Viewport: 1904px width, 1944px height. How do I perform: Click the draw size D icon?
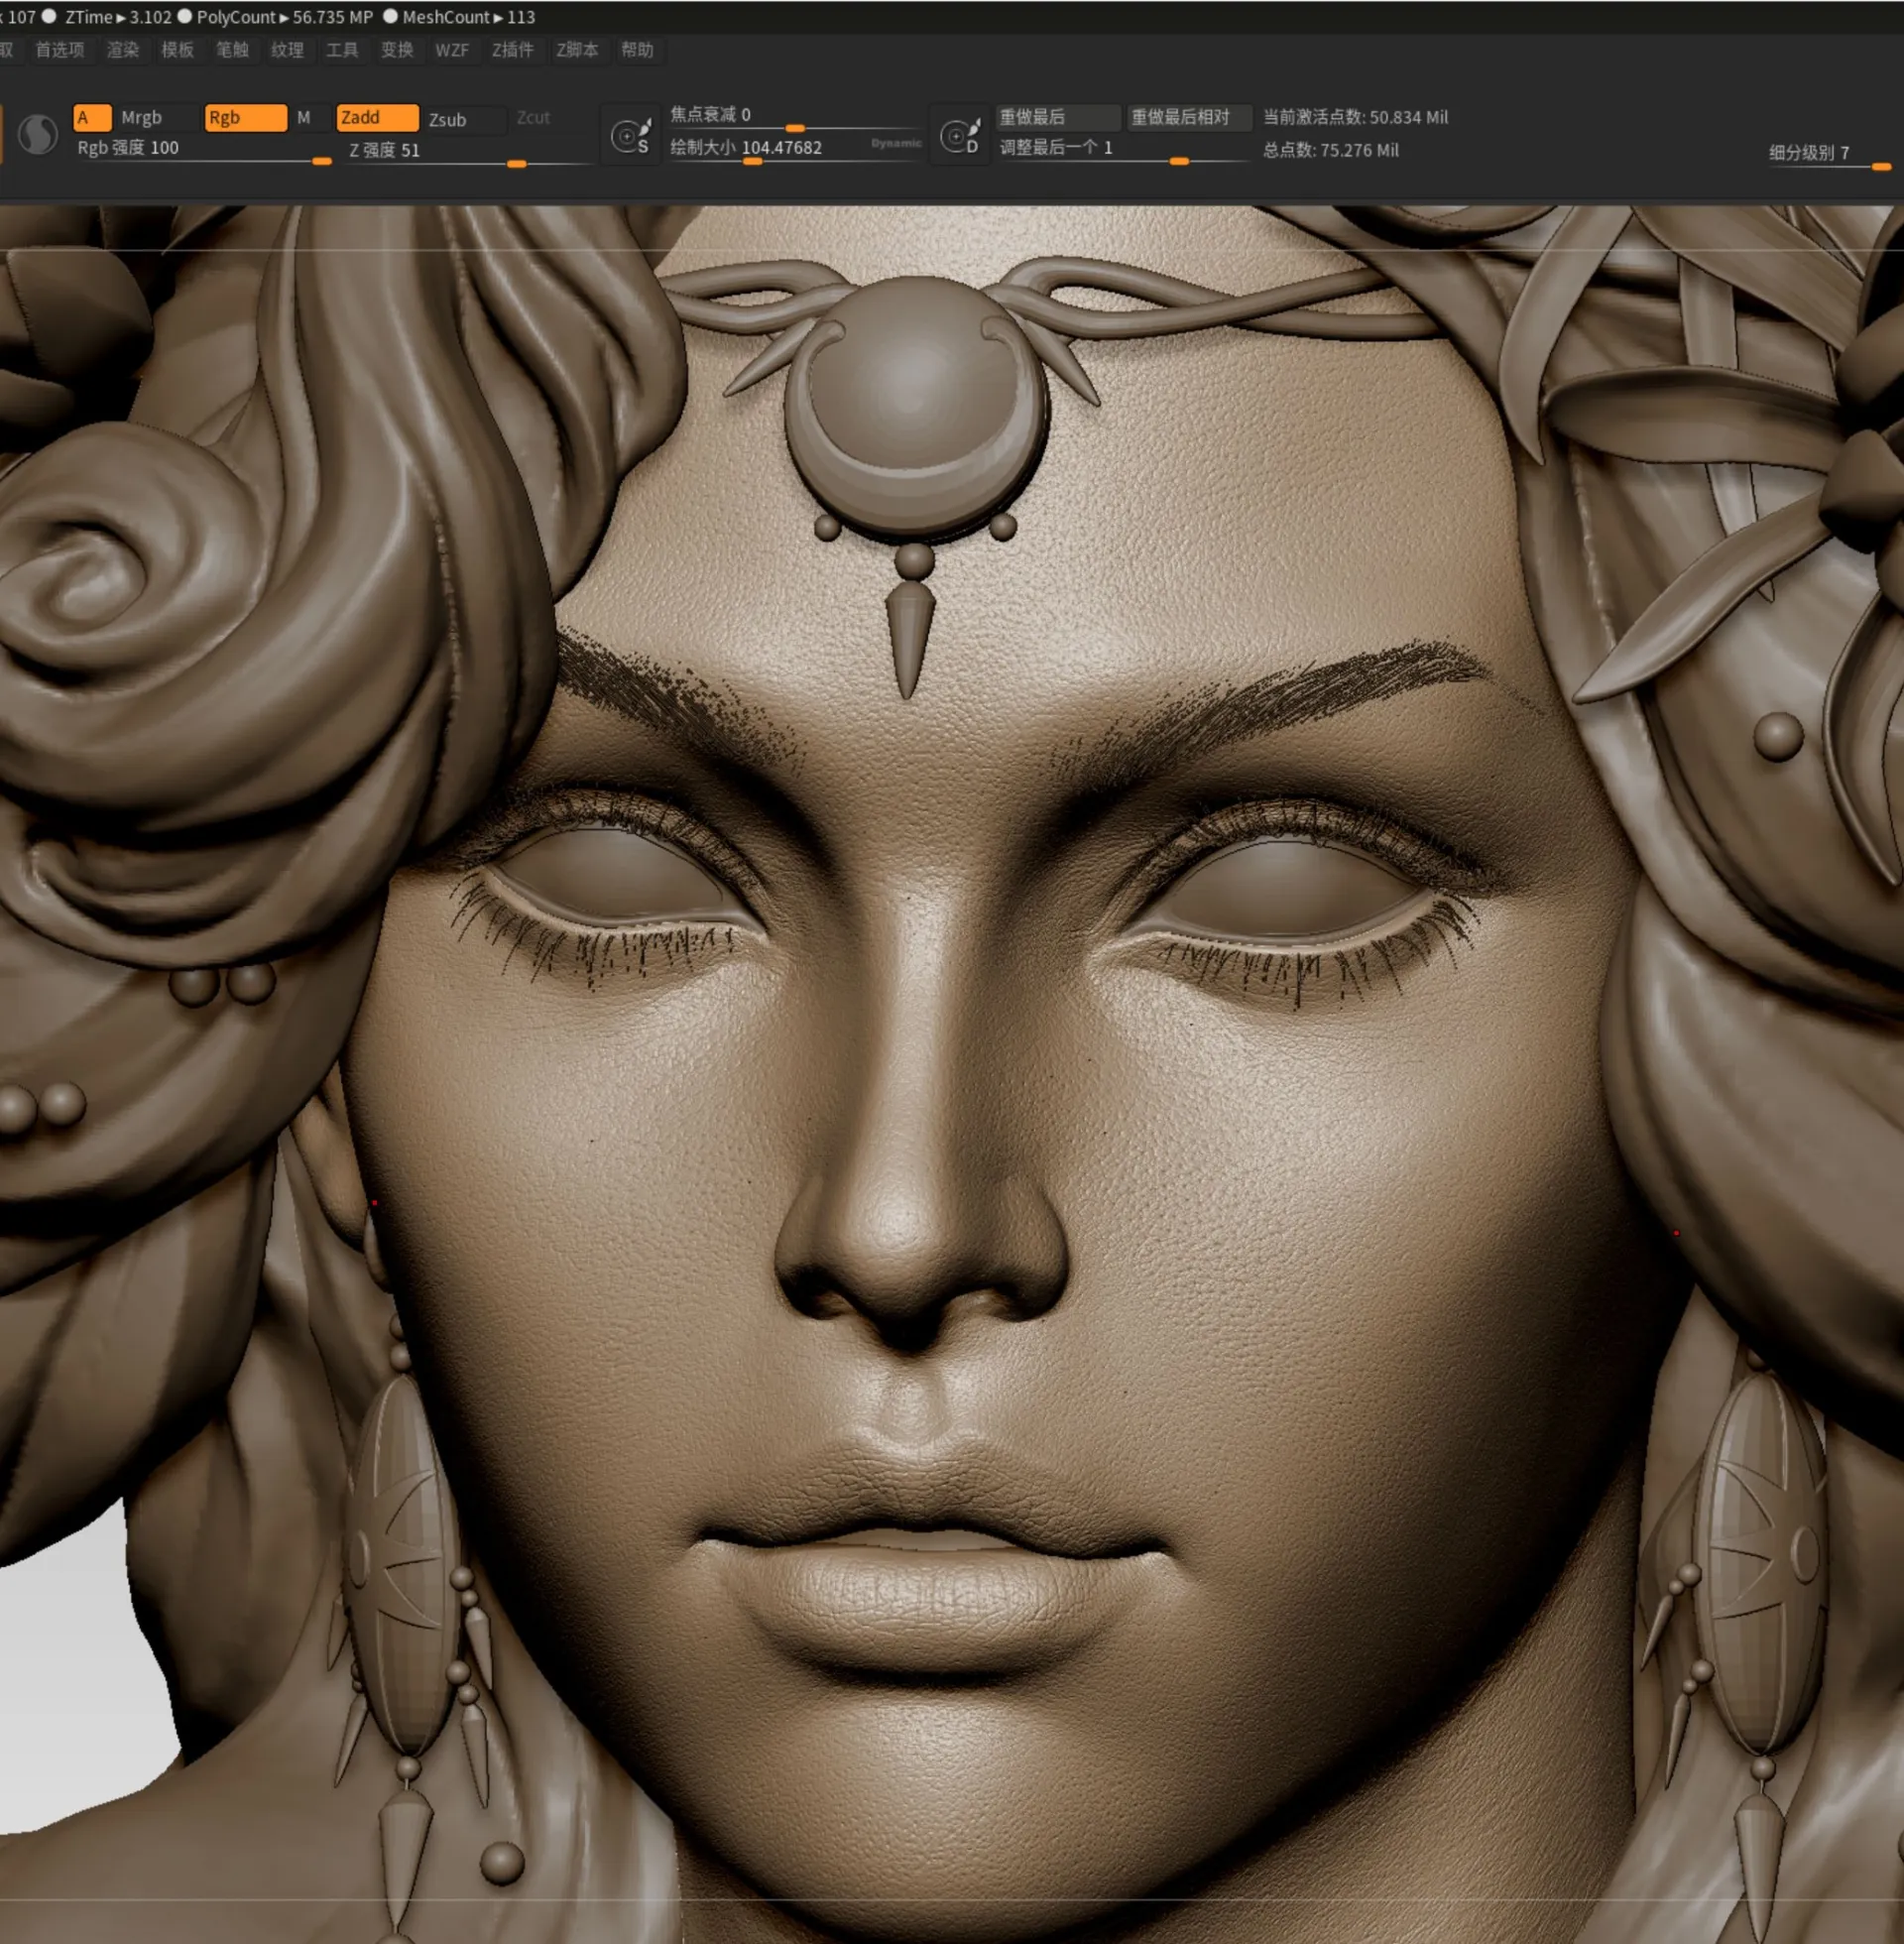960,137
